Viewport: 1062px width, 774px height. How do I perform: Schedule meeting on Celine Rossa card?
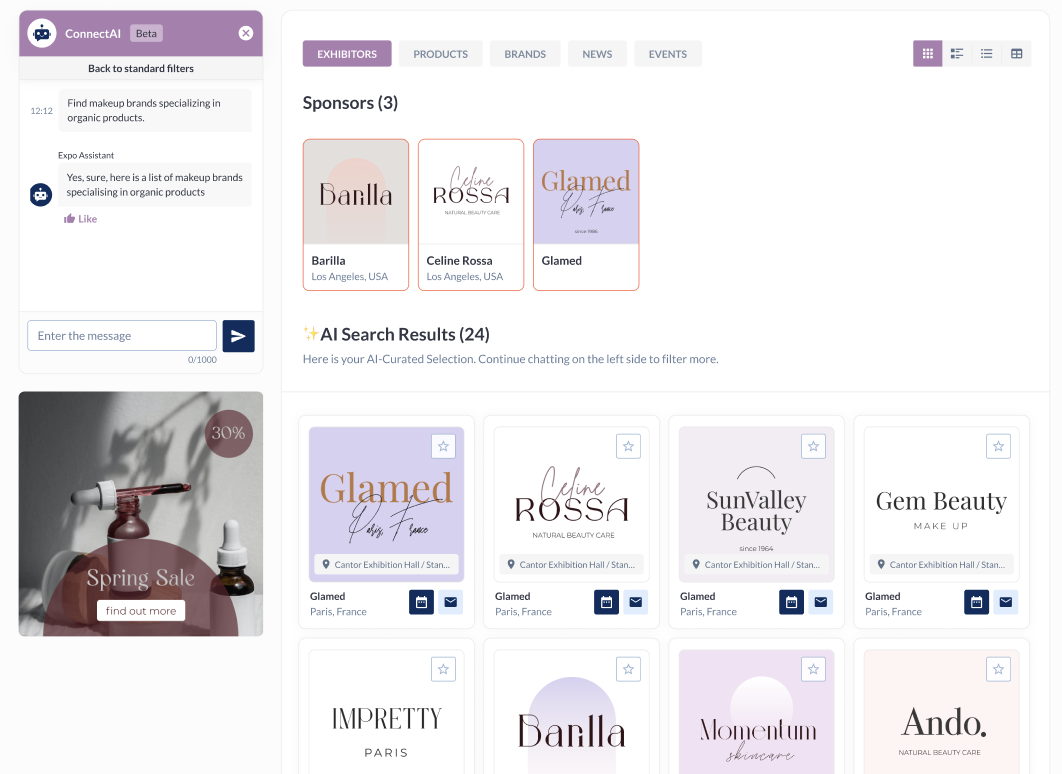pos(606,602)
